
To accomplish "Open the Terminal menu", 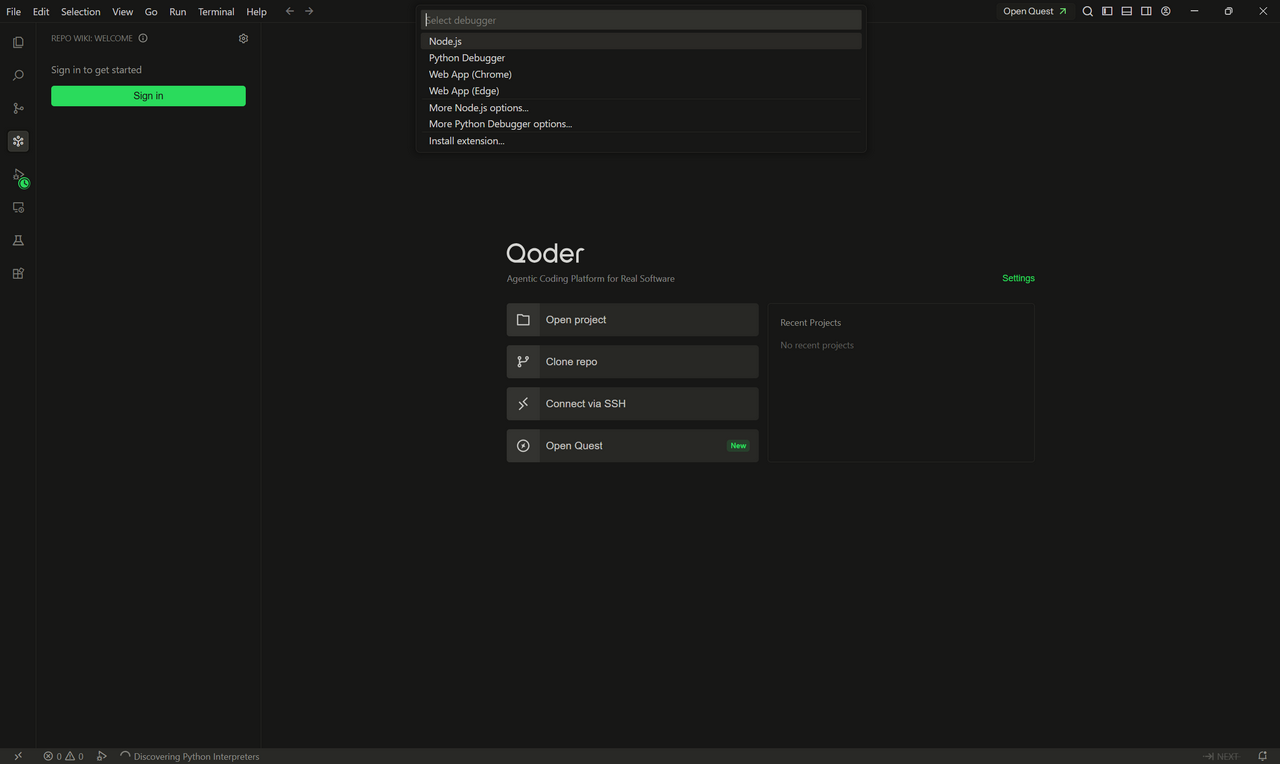I will [216, 11].
